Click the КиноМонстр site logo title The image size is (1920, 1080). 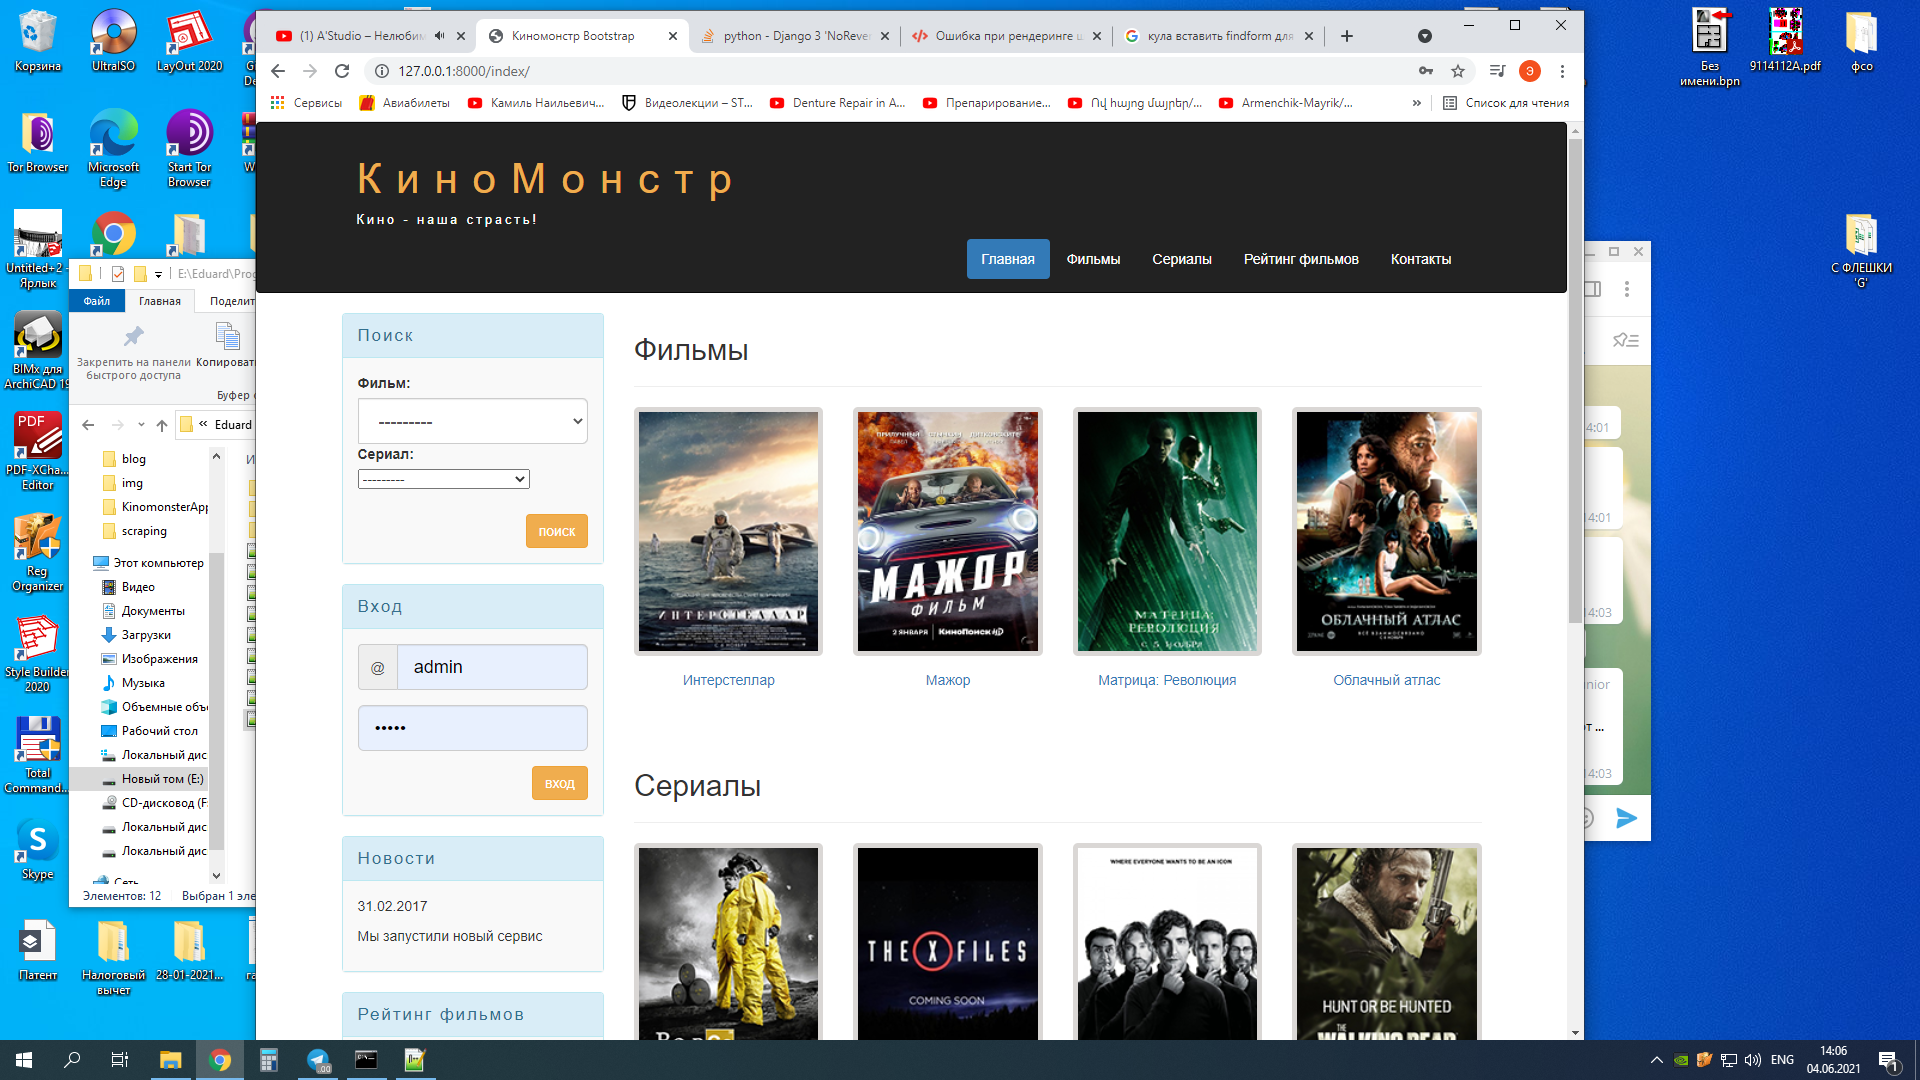(x=546, y=179)
